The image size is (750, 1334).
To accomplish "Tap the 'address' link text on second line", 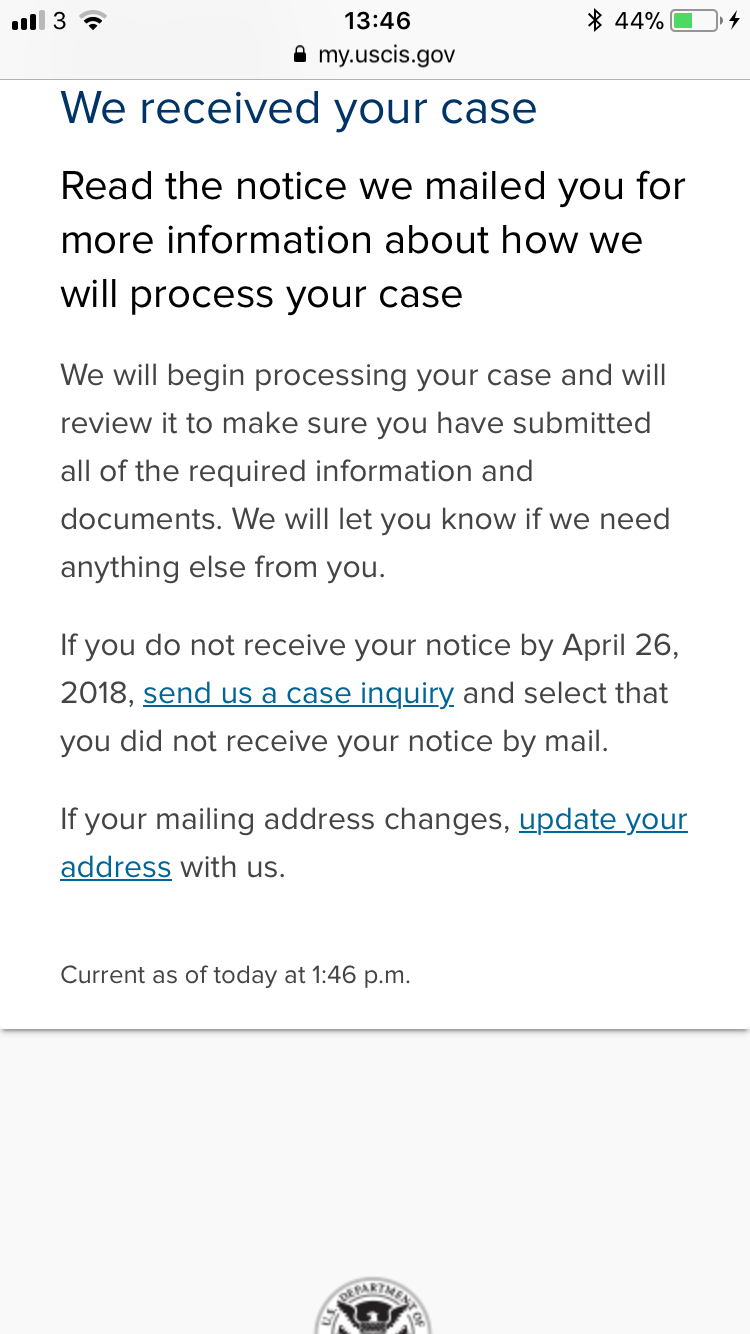I will [x=116, y=867].
